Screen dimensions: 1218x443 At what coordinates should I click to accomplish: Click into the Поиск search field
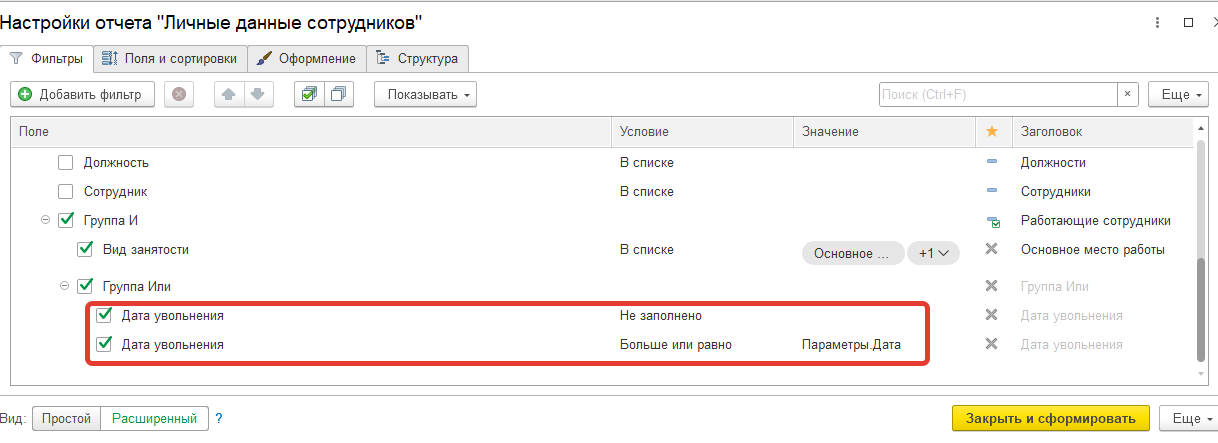[996, 94]
